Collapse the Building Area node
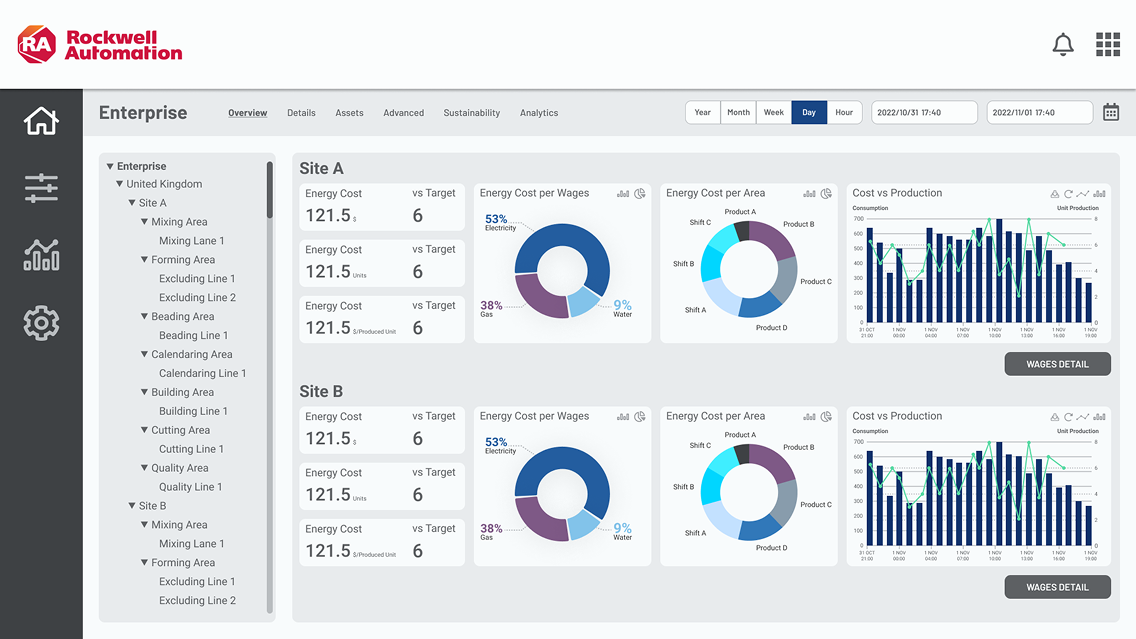The width and height of the screenshot is (1136, 639). point(144,392)
